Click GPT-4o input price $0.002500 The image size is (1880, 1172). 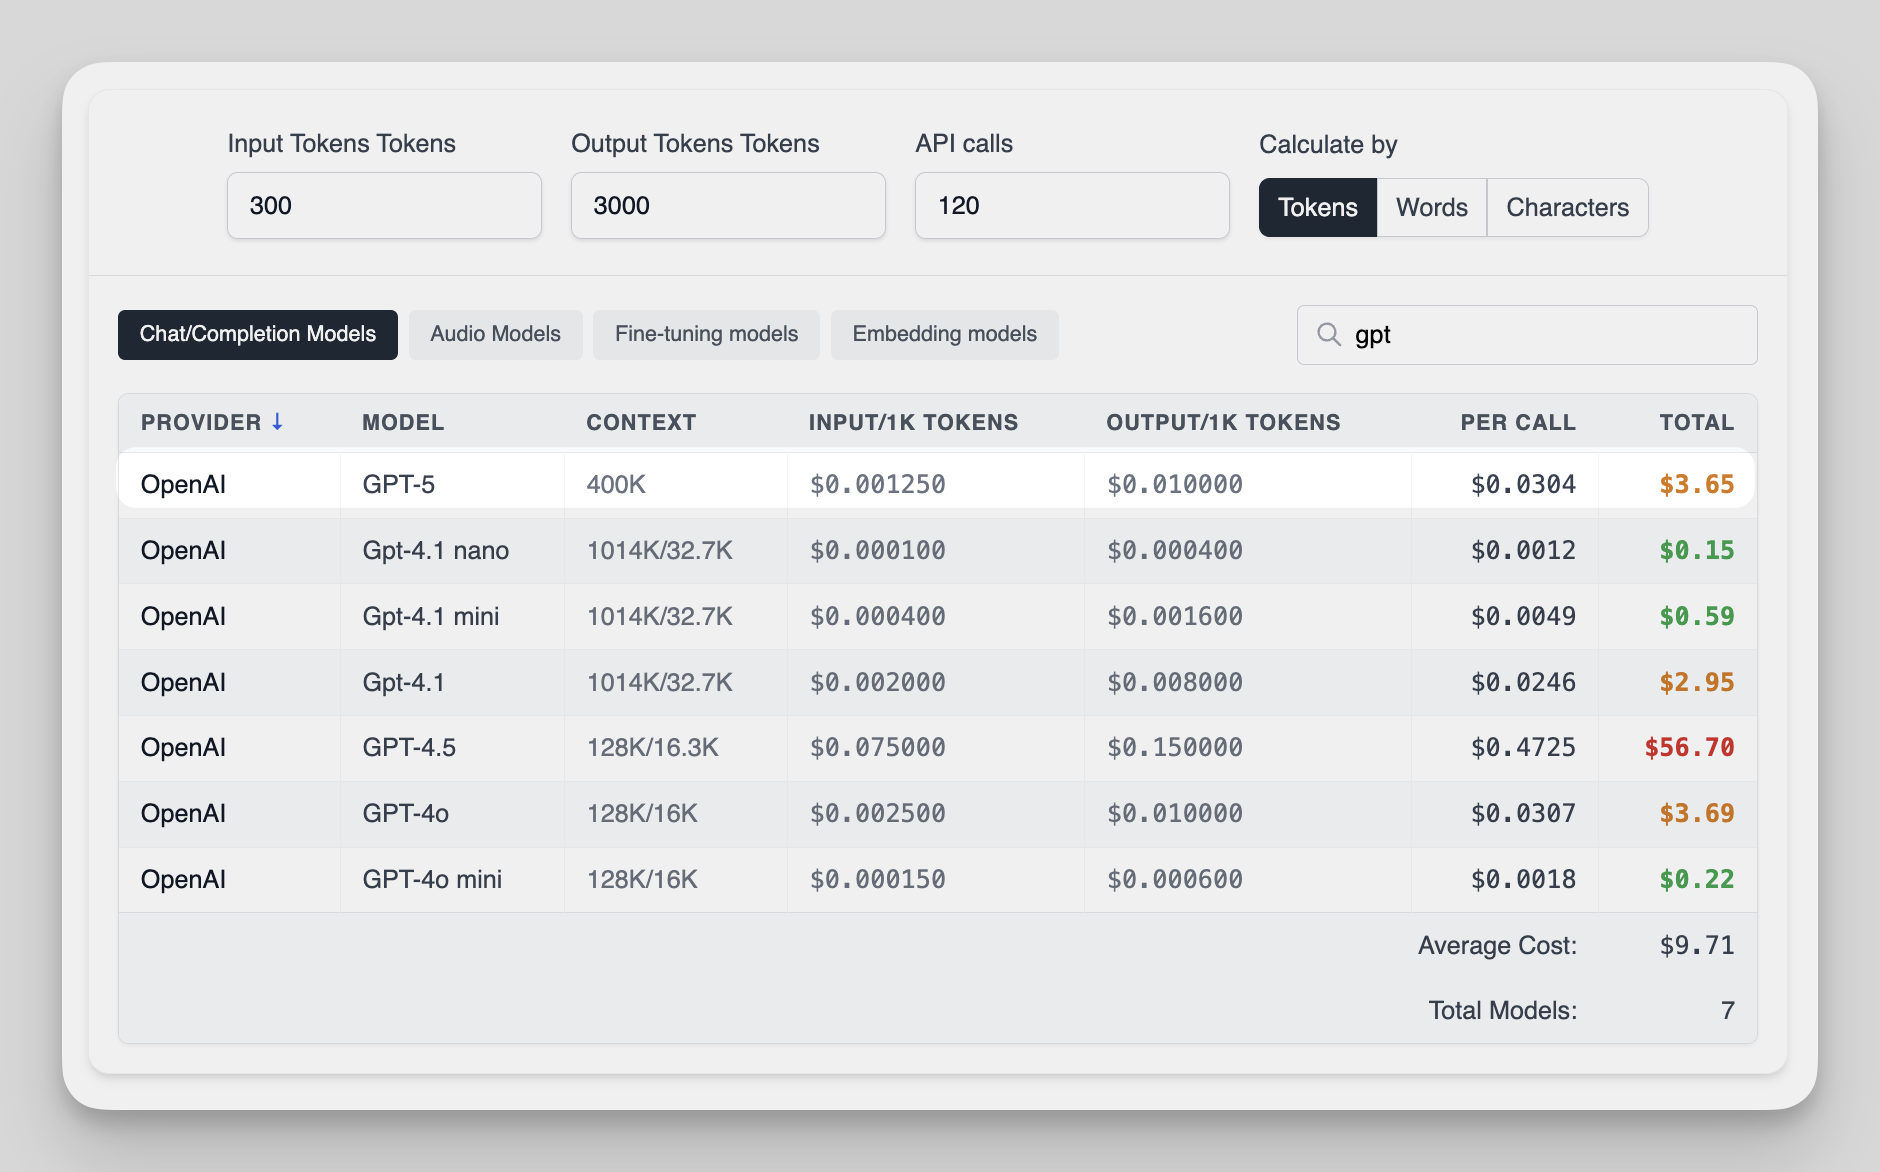(x=877, y=813)
